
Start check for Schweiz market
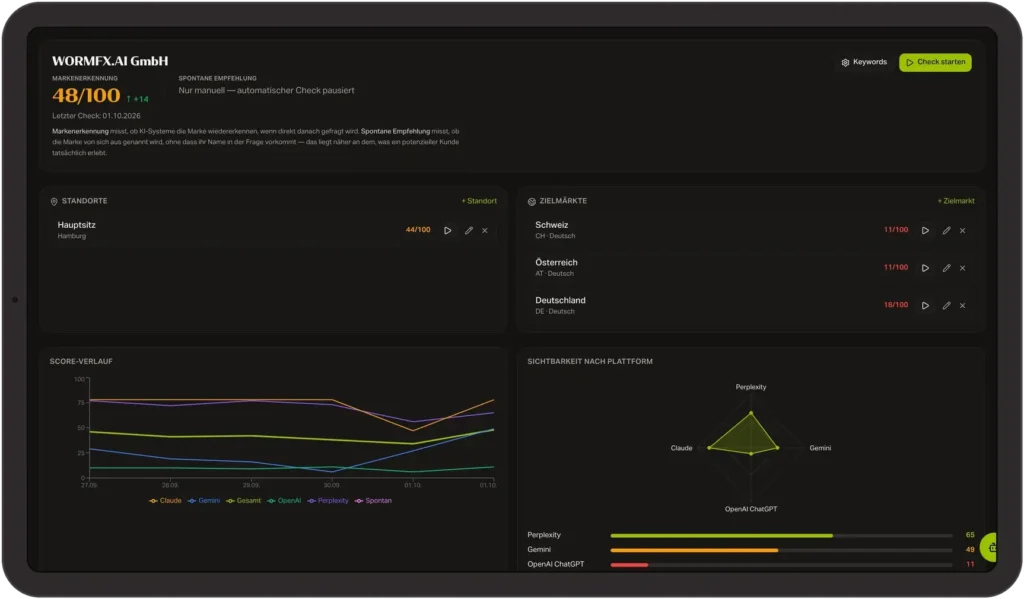click(925, 231)
